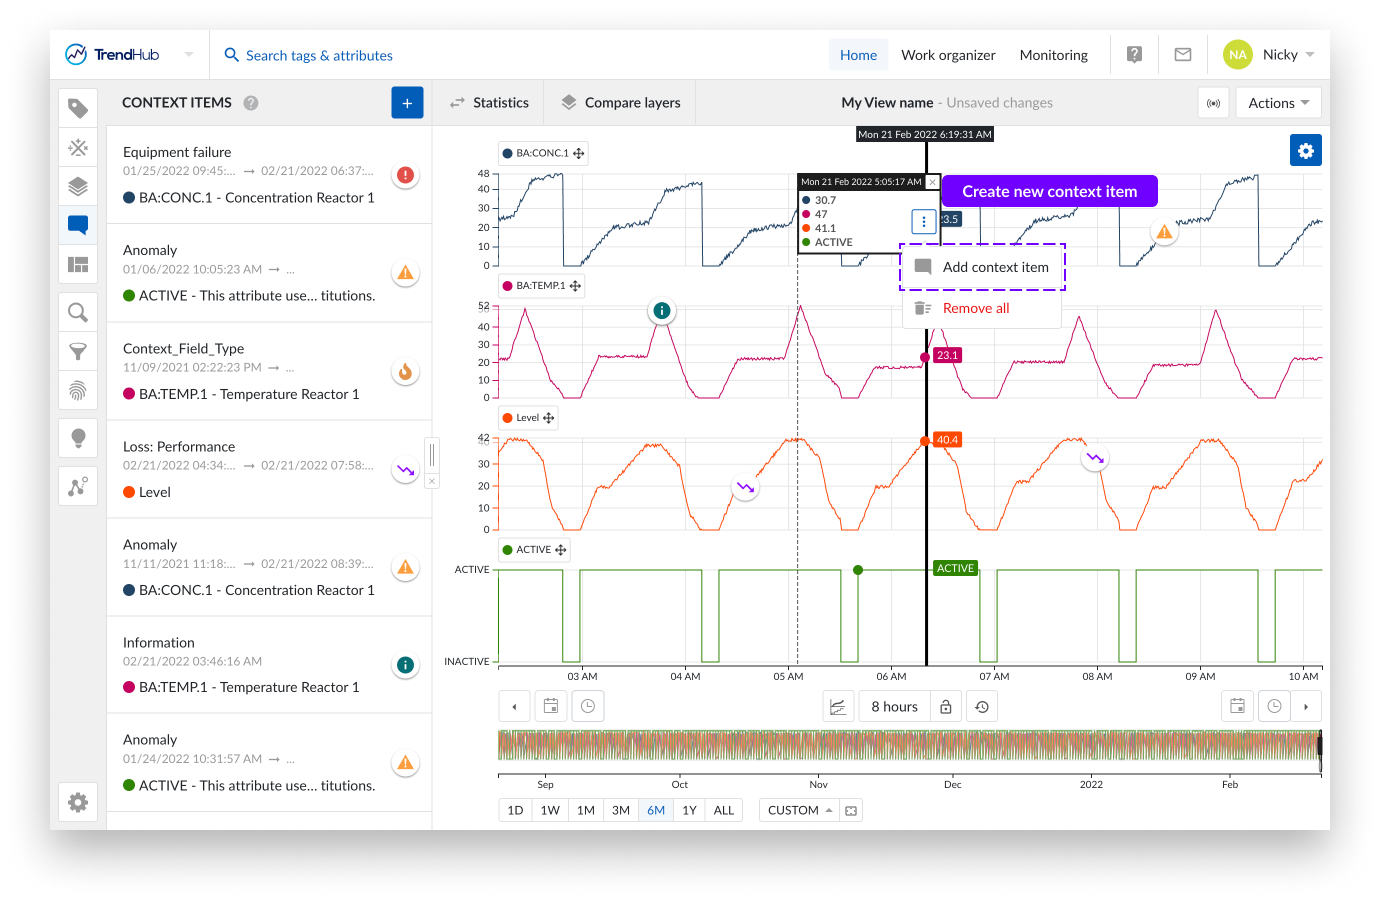Open the layers icon in left sidebar
Screen dimensions: 1380x900
78,186
